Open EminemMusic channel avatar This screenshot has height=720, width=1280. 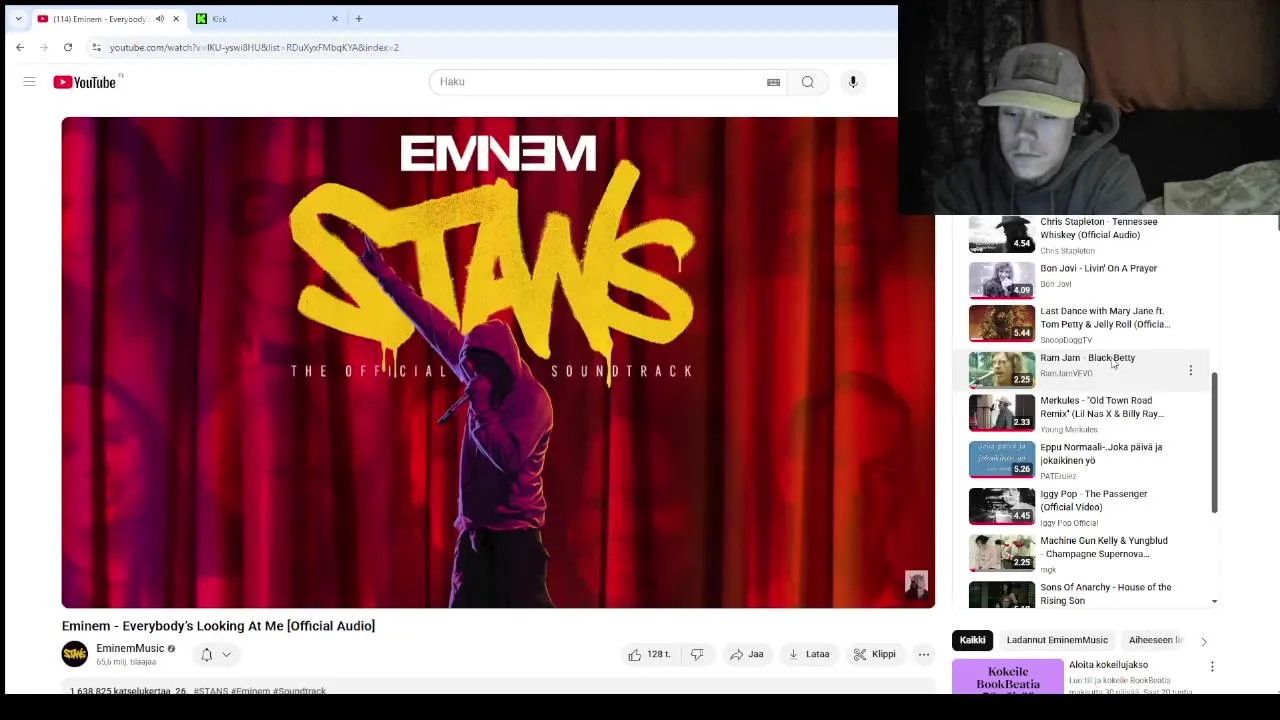coord(75,654)
